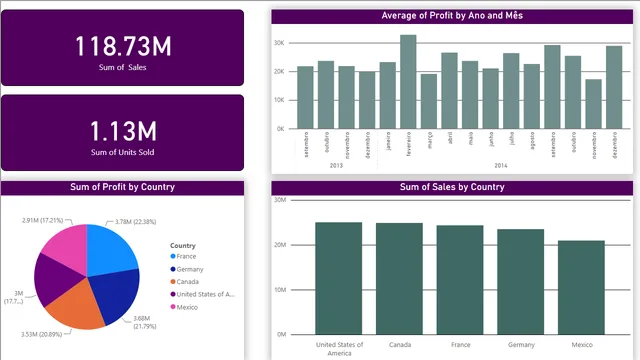Select the 1.13M Sum of Units Sold card

coord(122,133)
